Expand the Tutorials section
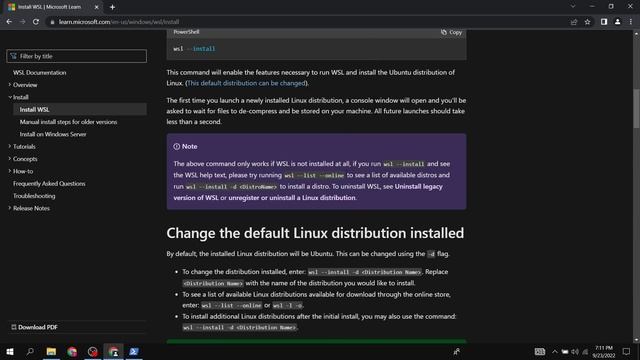Viewport: 640px width, 360px height. click(x=24, y=147)
